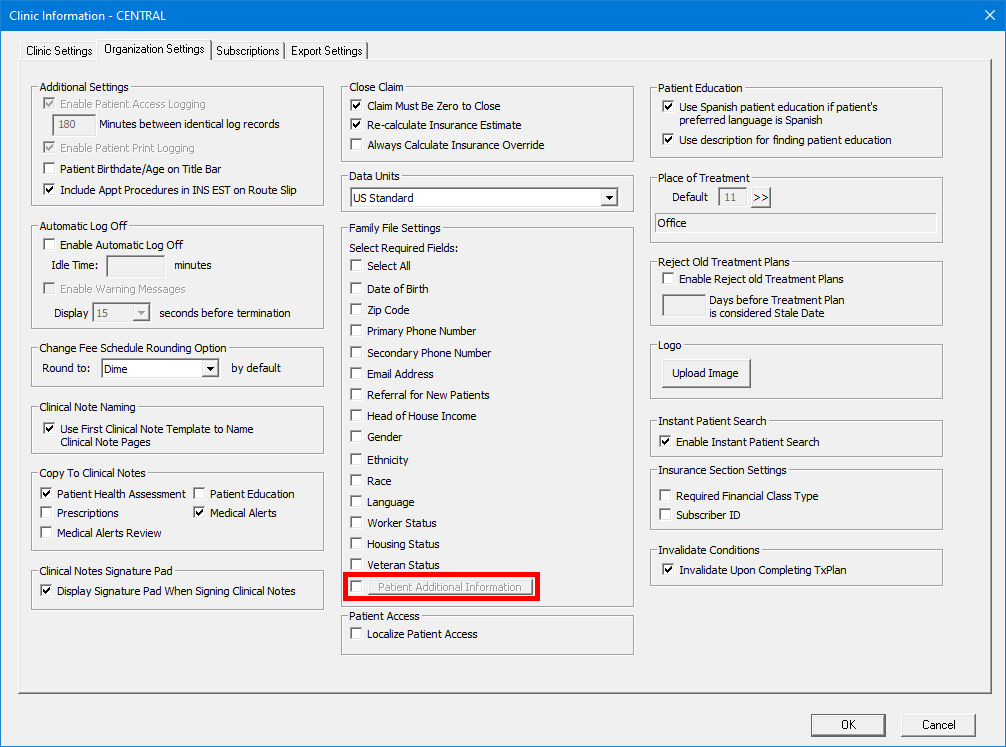The image size is (1006, 747).
Task: Click the place of treatment >> button
Action: [x=761, y=198]
